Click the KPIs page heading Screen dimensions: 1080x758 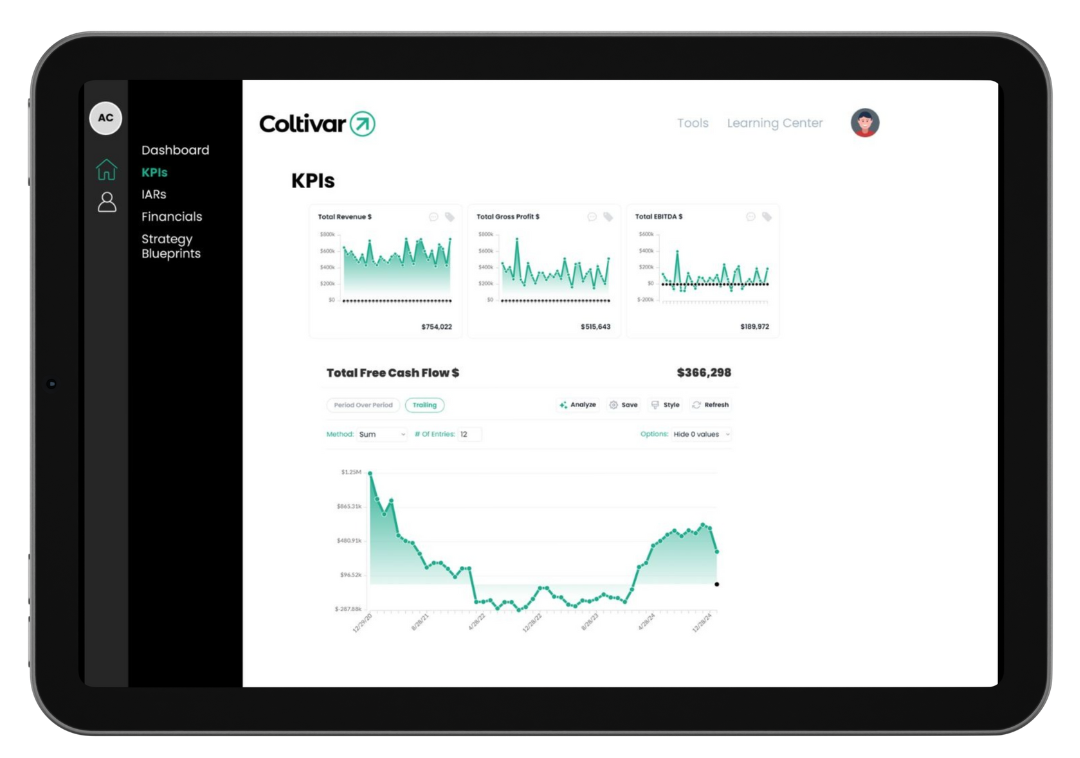click(x=313, y=180)
